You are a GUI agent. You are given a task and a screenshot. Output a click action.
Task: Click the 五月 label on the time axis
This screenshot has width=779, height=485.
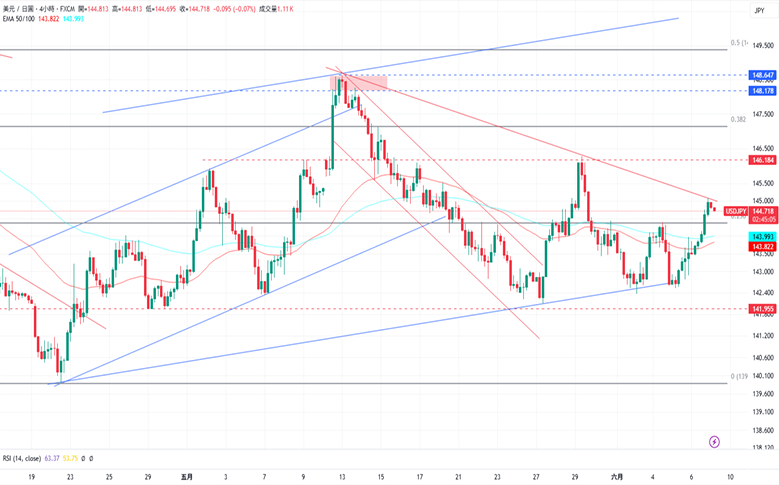coord(186,477)
